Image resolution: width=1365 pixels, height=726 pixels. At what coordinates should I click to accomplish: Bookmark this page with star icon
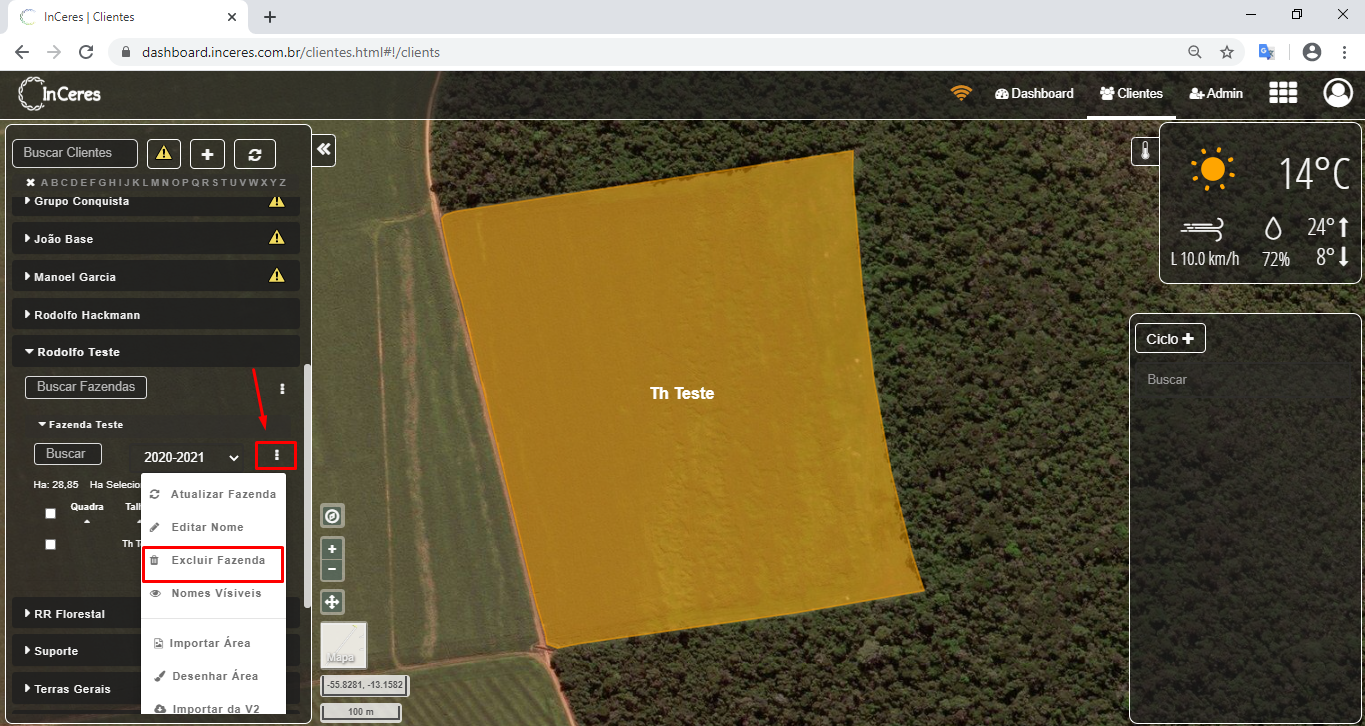pyautogui.click(x=1227, y=52)
